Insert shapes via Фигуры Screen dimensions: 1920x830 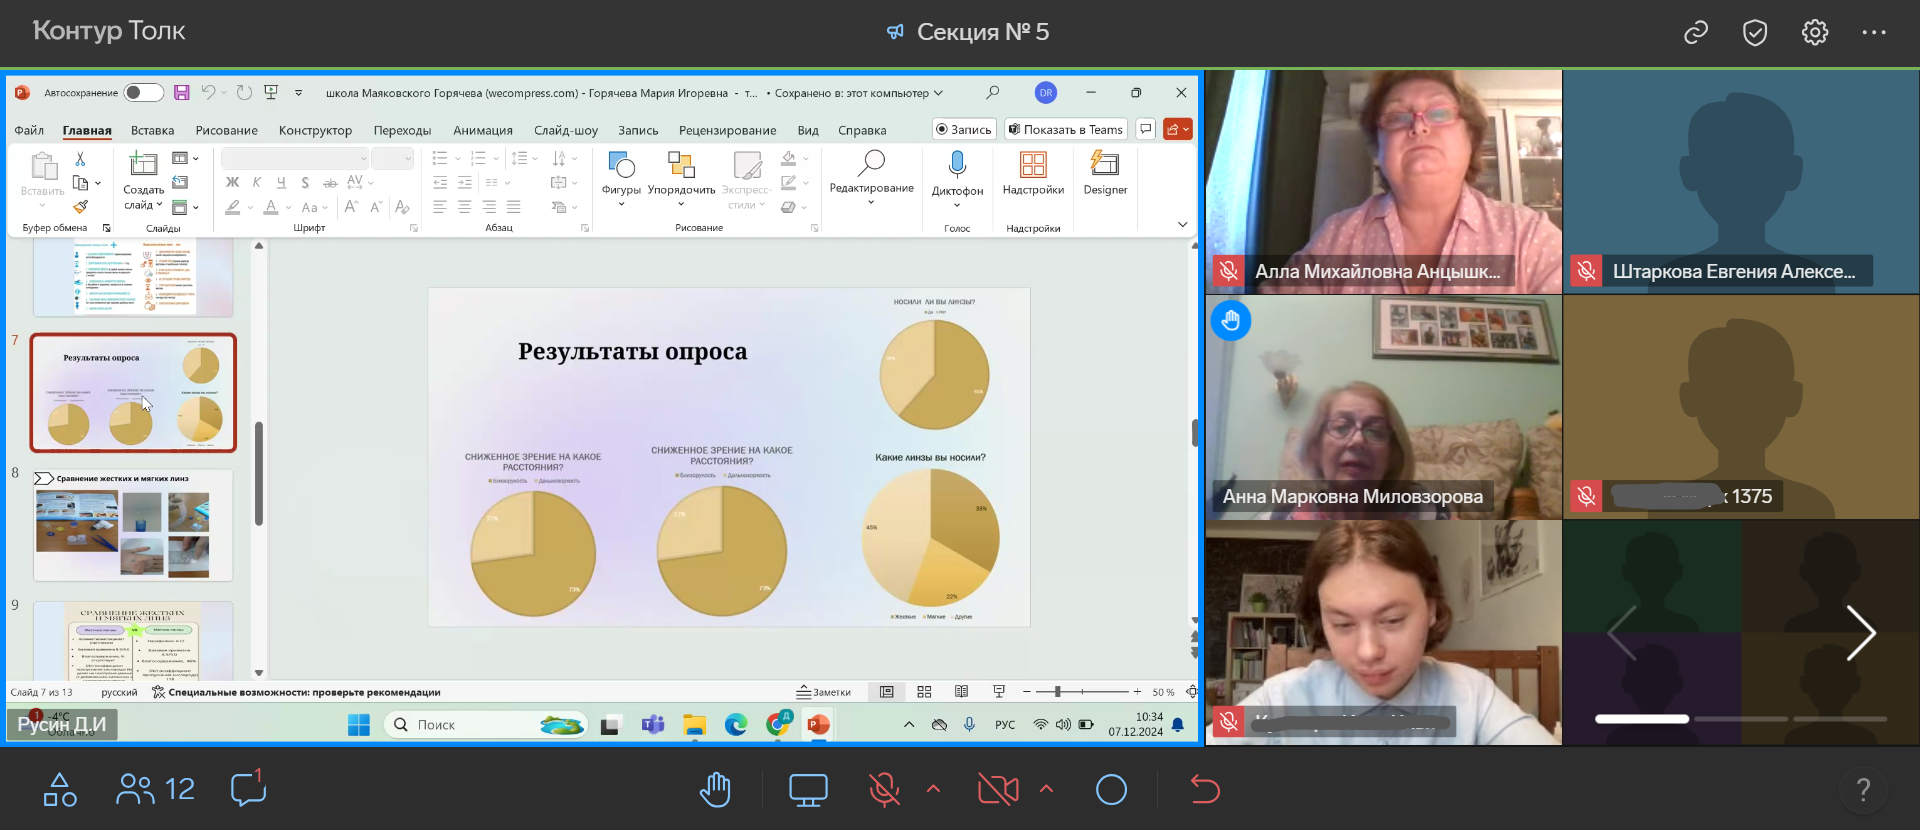coord(621,178)
